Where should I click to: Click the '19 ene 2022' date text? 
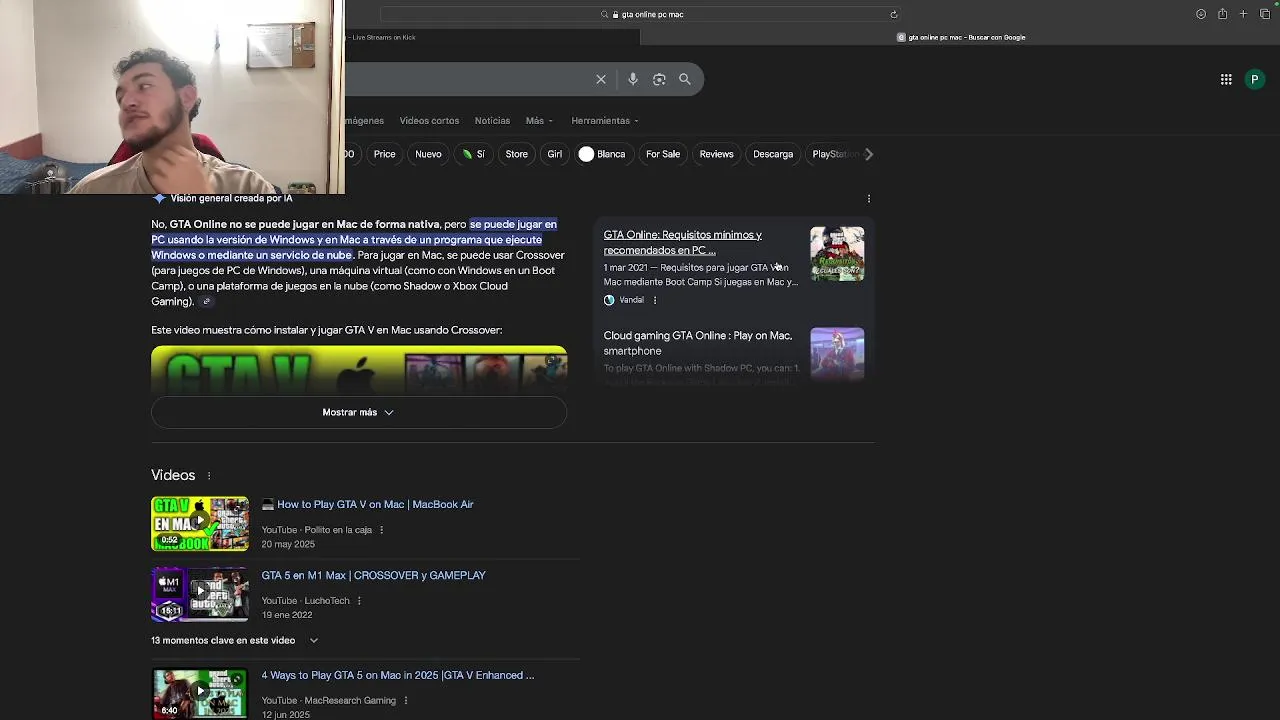[x=286, y=615]
